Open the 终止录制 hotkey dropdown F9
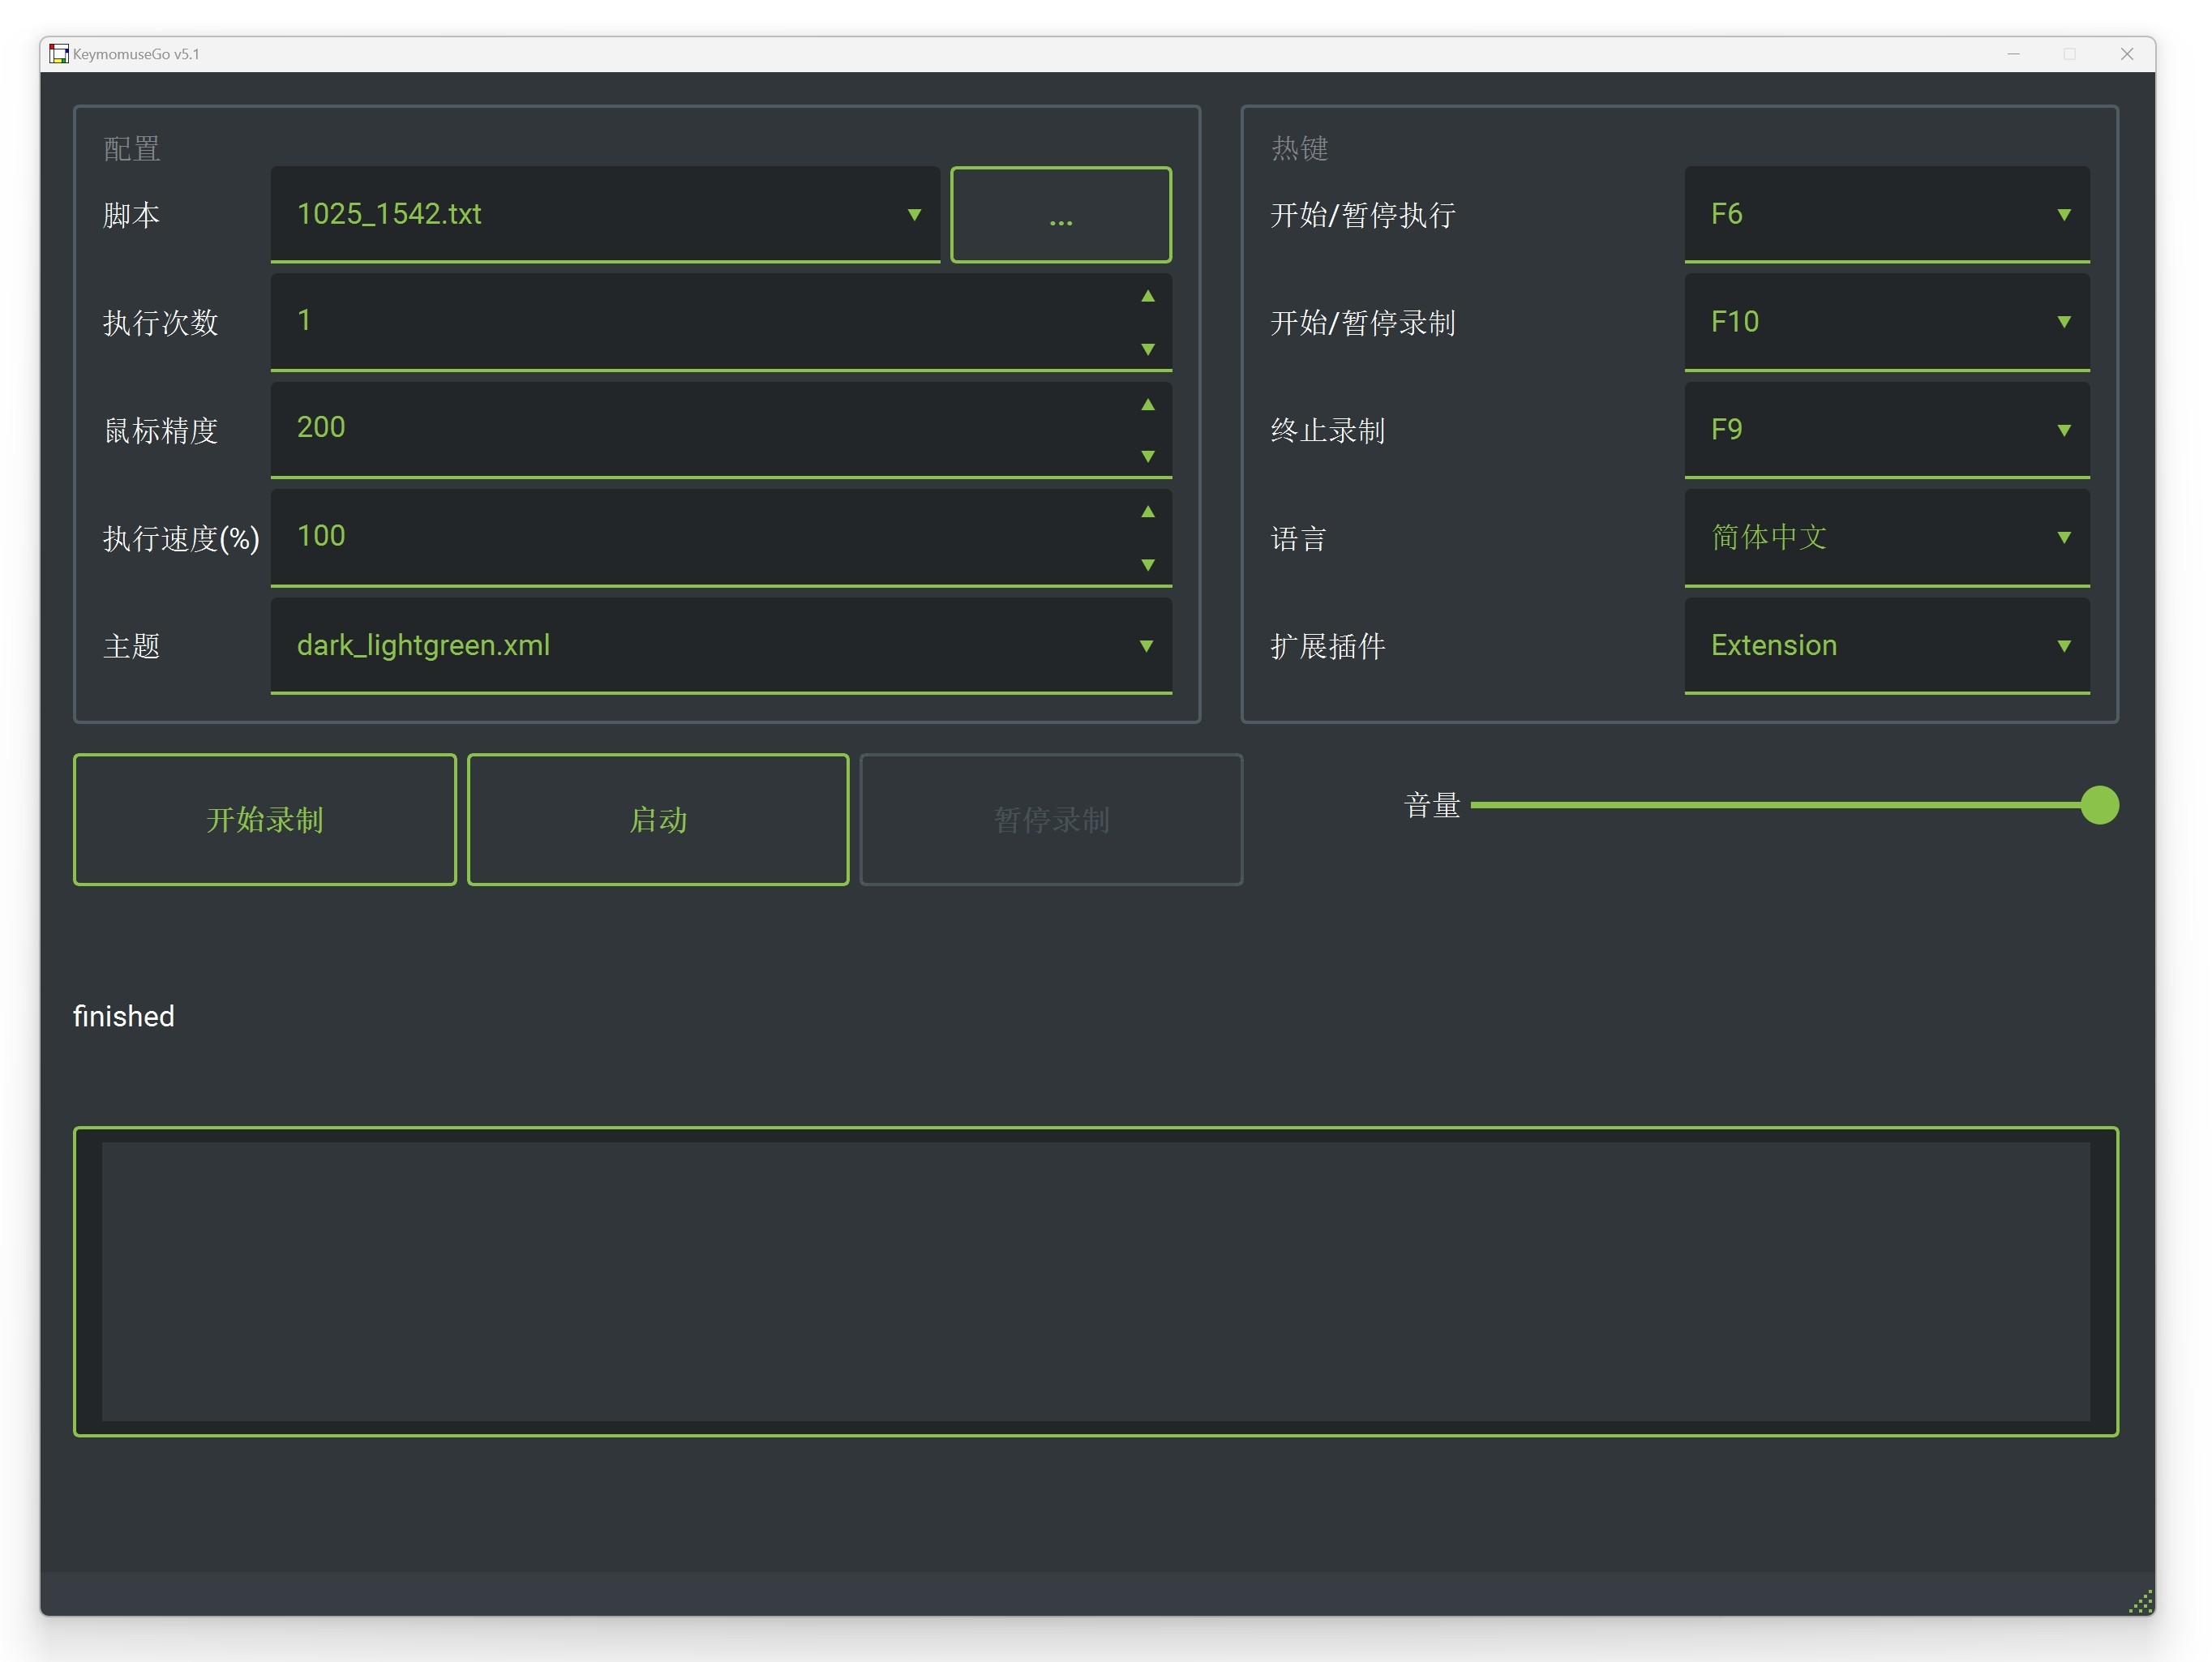Image resolution: width=2212 pixels, height=1662 pixels. point(1887,429)
